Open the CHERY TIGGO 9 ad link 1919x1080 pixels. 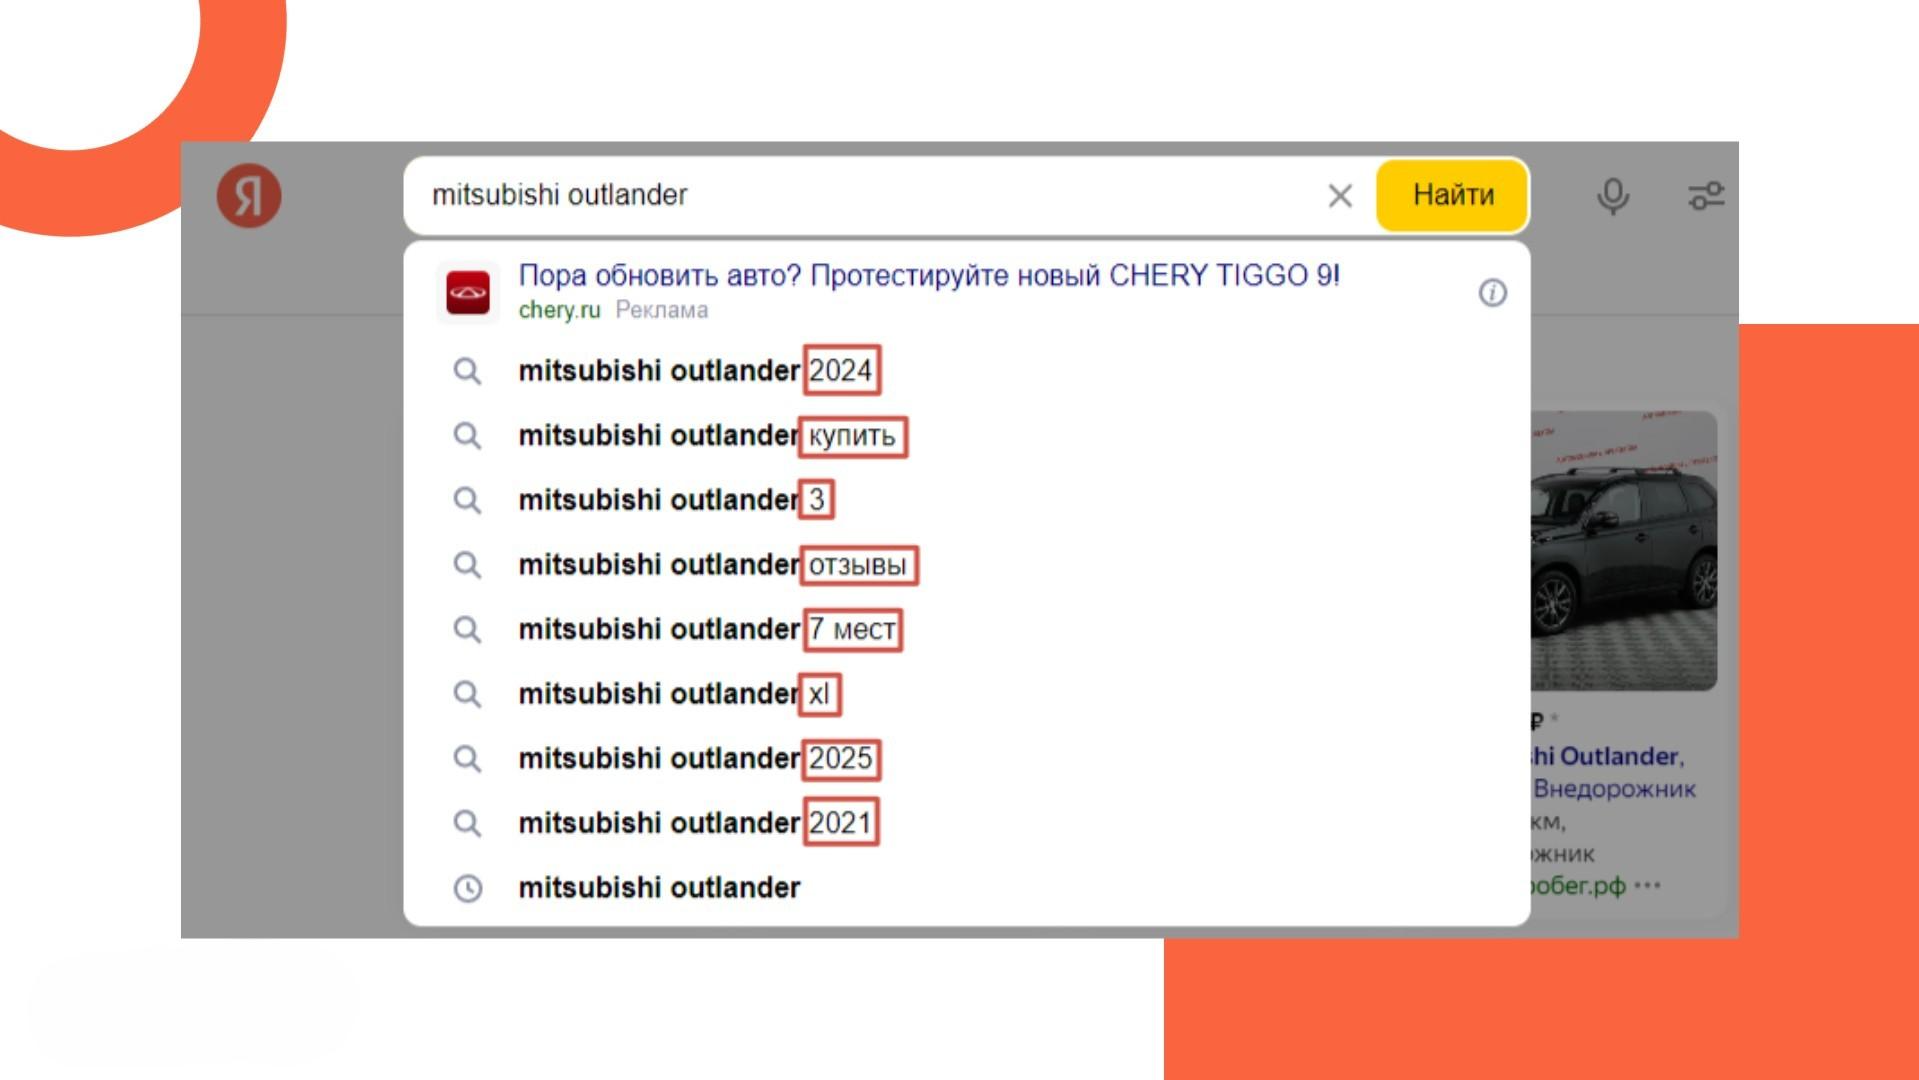click(x=929, y=275)
